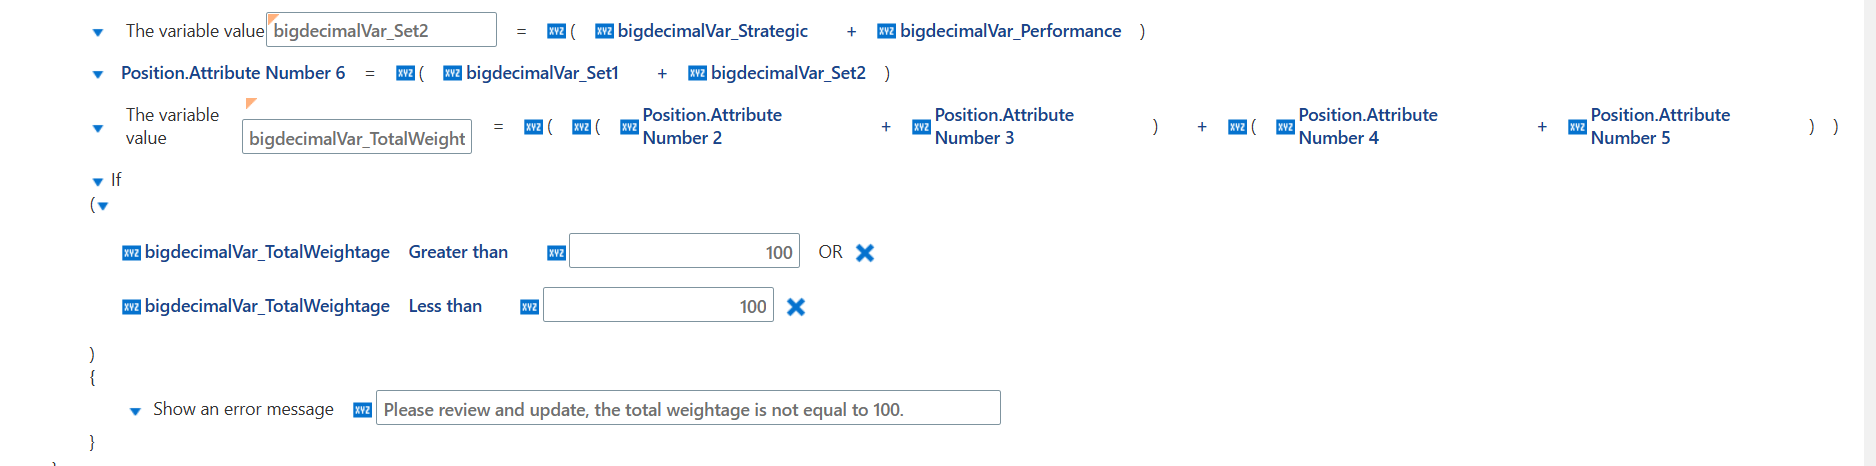Viewport: 1876px width, 466px height.
Task: Click xyz icon before bigdecimalVar_Set1
Action: coord(452,73)
